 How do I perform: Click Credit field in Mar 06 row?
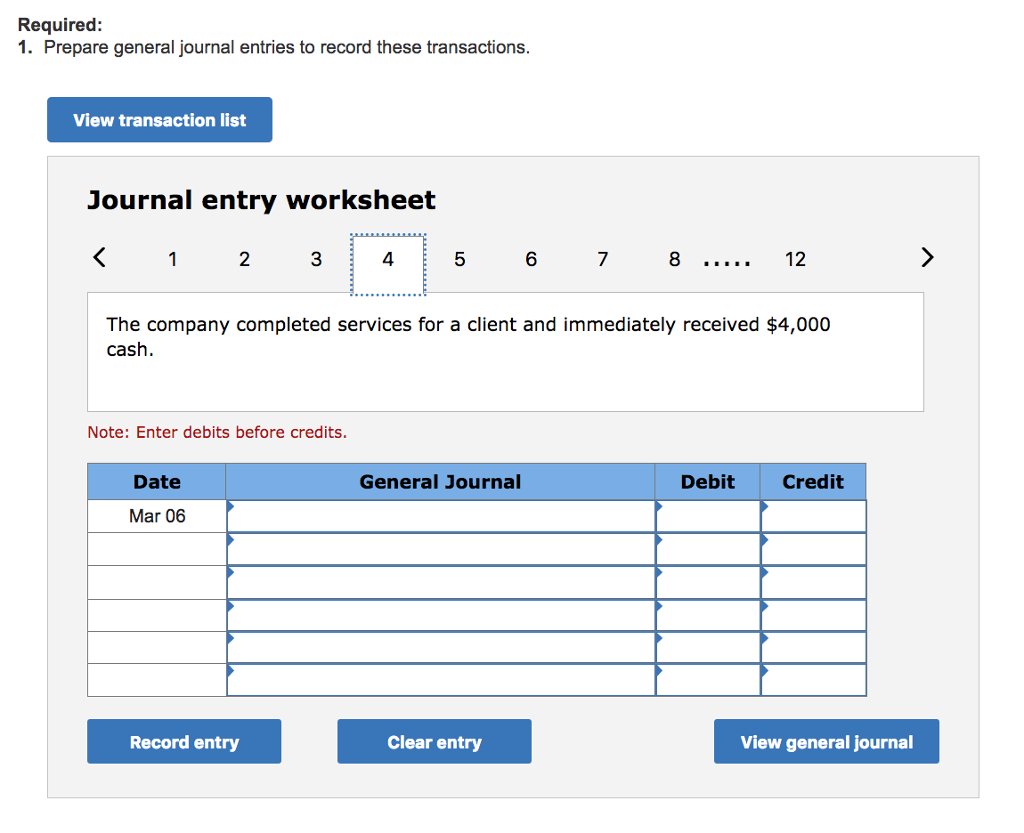[814, 516]
